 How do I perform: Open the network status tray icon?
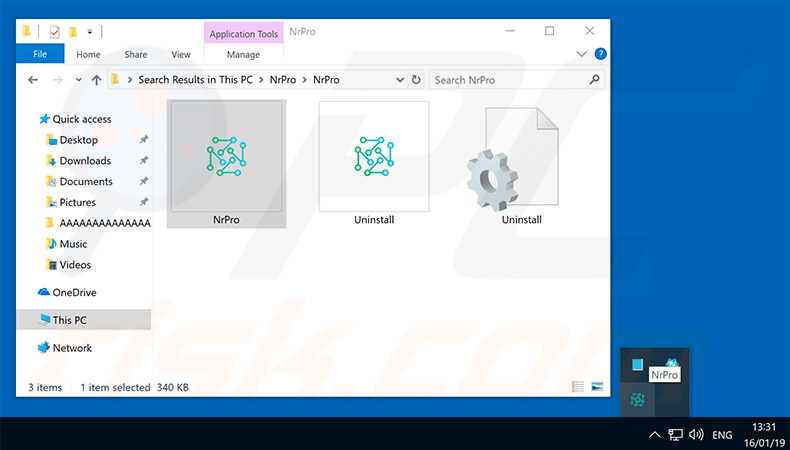[675, 434]
